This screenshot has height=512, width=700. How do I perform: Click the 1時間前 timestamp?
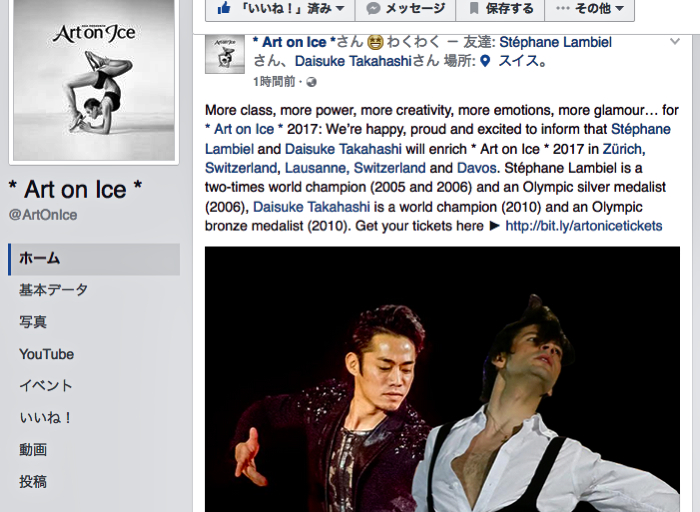(274, 82)
